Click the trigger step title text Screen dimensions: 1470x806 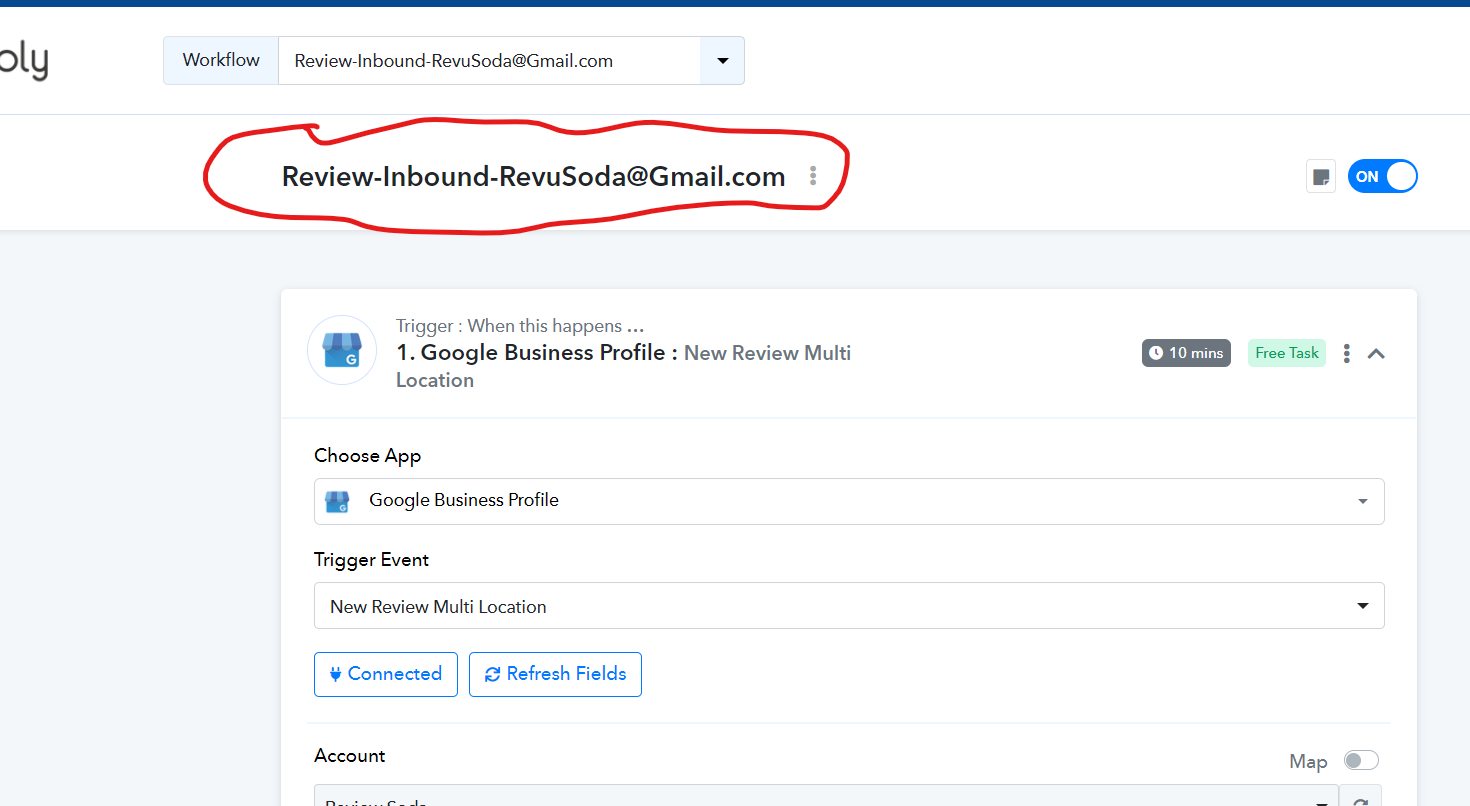point(623,366)
